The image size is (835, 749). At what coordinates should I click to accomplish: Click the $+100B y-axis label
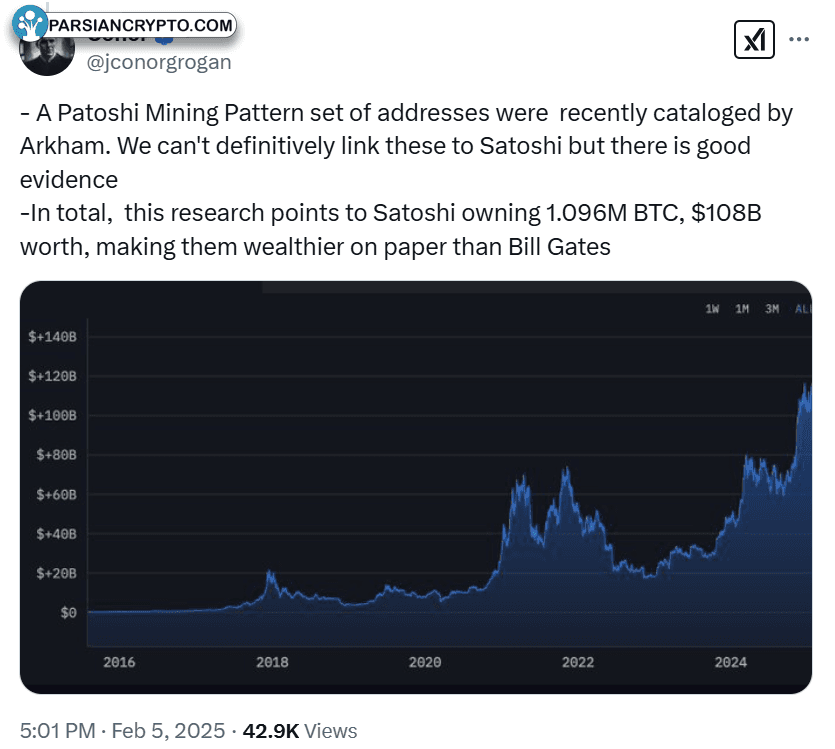click(x=52, y=415)
